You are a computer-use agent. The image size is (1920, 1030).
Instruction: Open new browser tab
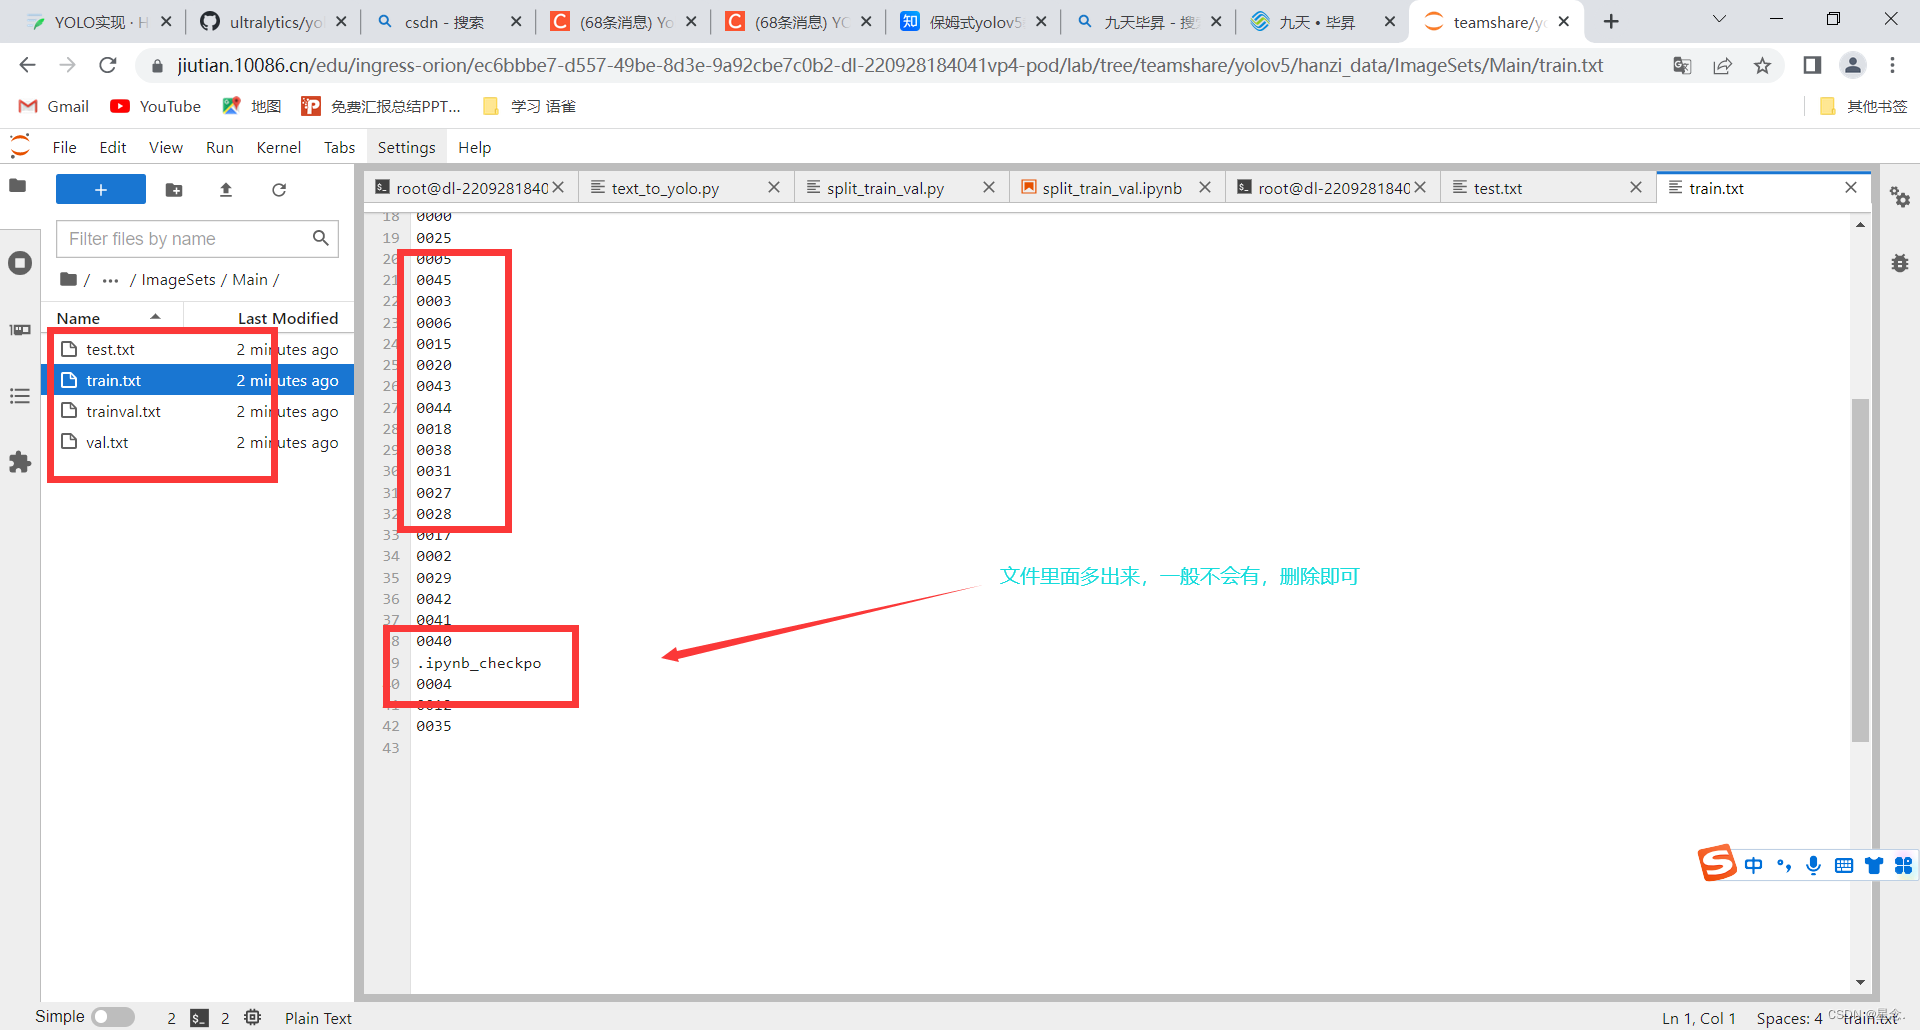(x=1611, y=21)
